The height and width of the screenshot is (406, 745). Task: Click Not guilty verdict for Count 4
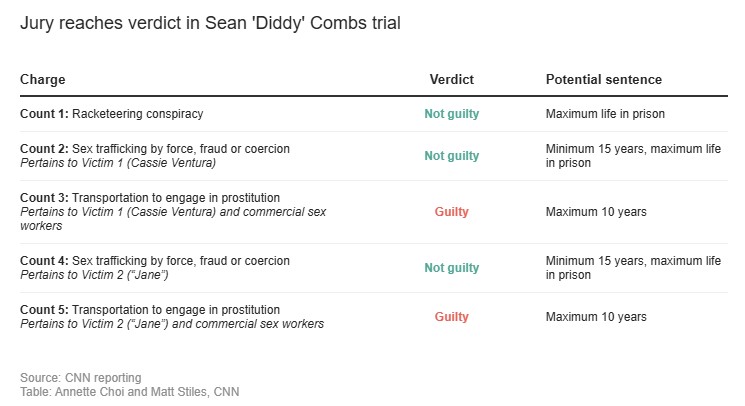[451, 268]
